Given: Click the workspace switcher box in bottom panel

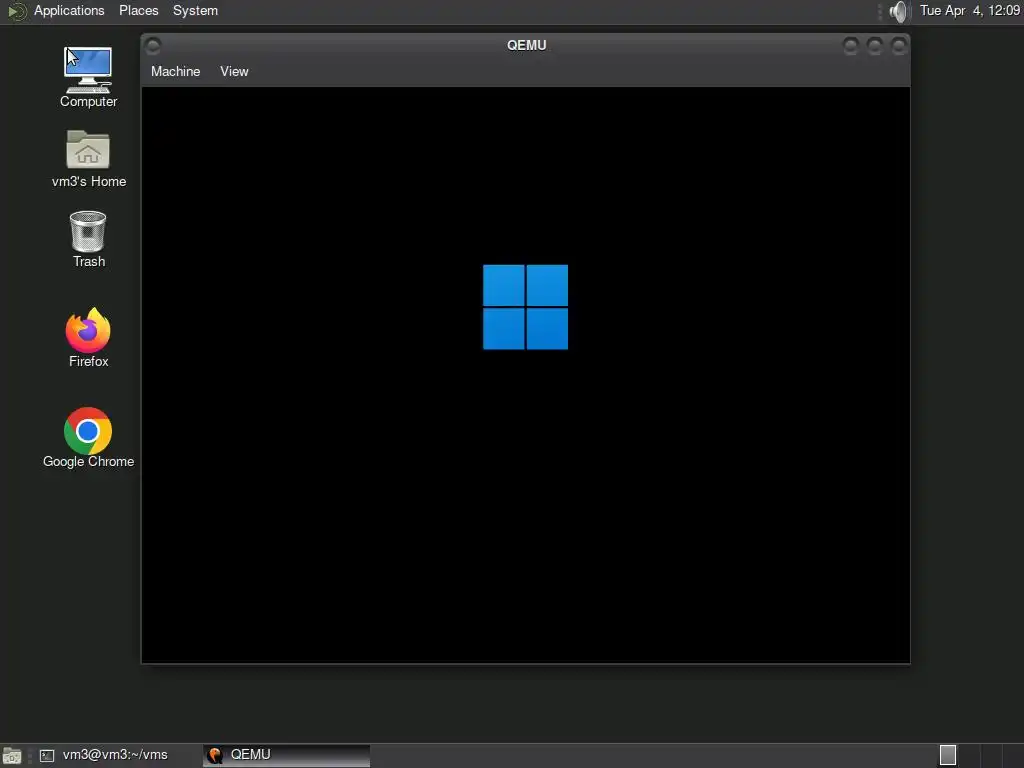Looking at the screenshot, I should [x=948, y=755].
